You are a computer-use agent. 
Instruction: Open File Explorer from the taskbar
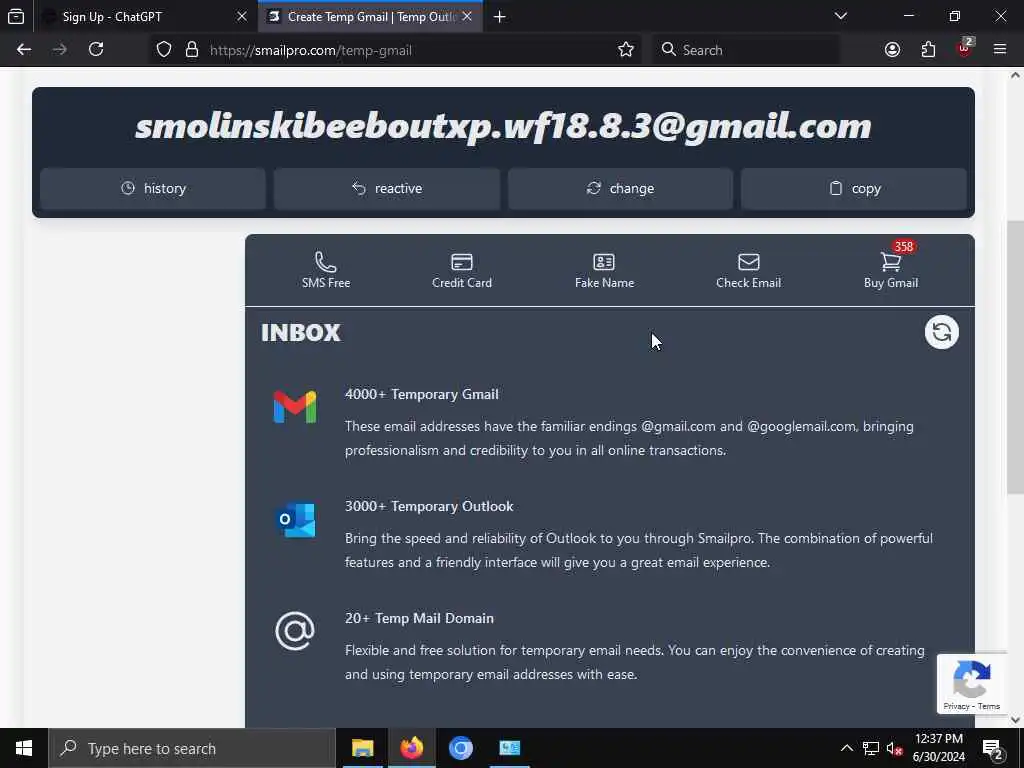point(362,748)
